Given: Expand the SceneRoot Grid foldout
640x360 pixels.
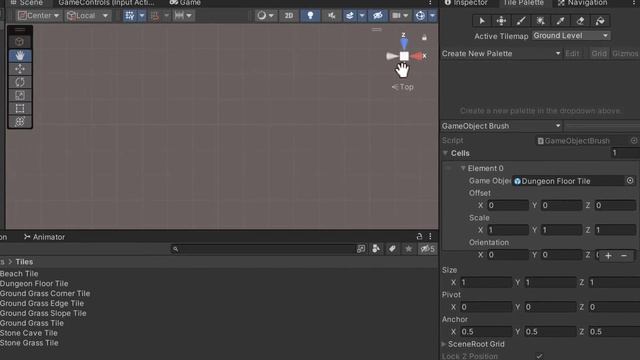Looking at the screenshot, I should tap(444, 344).
